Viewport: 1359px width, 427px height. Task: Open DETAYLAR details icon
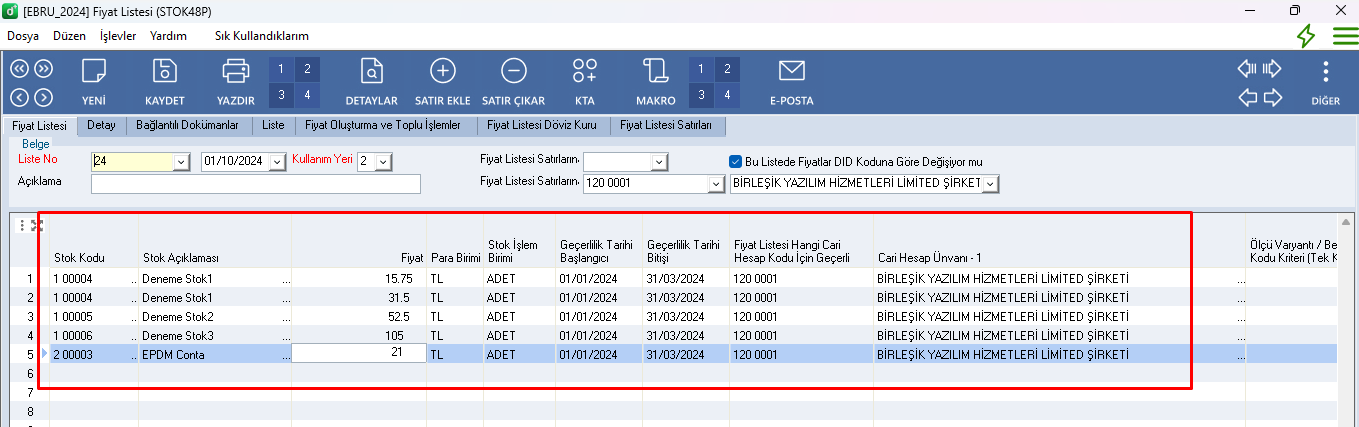click(x=371, y=72)
